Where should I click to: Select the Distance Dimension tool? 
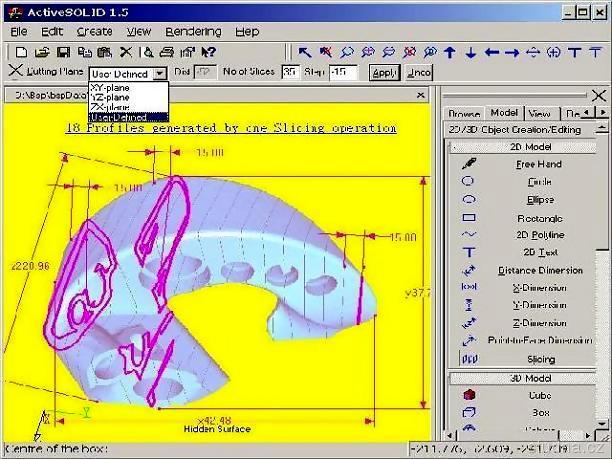click(x=523, y=270)
